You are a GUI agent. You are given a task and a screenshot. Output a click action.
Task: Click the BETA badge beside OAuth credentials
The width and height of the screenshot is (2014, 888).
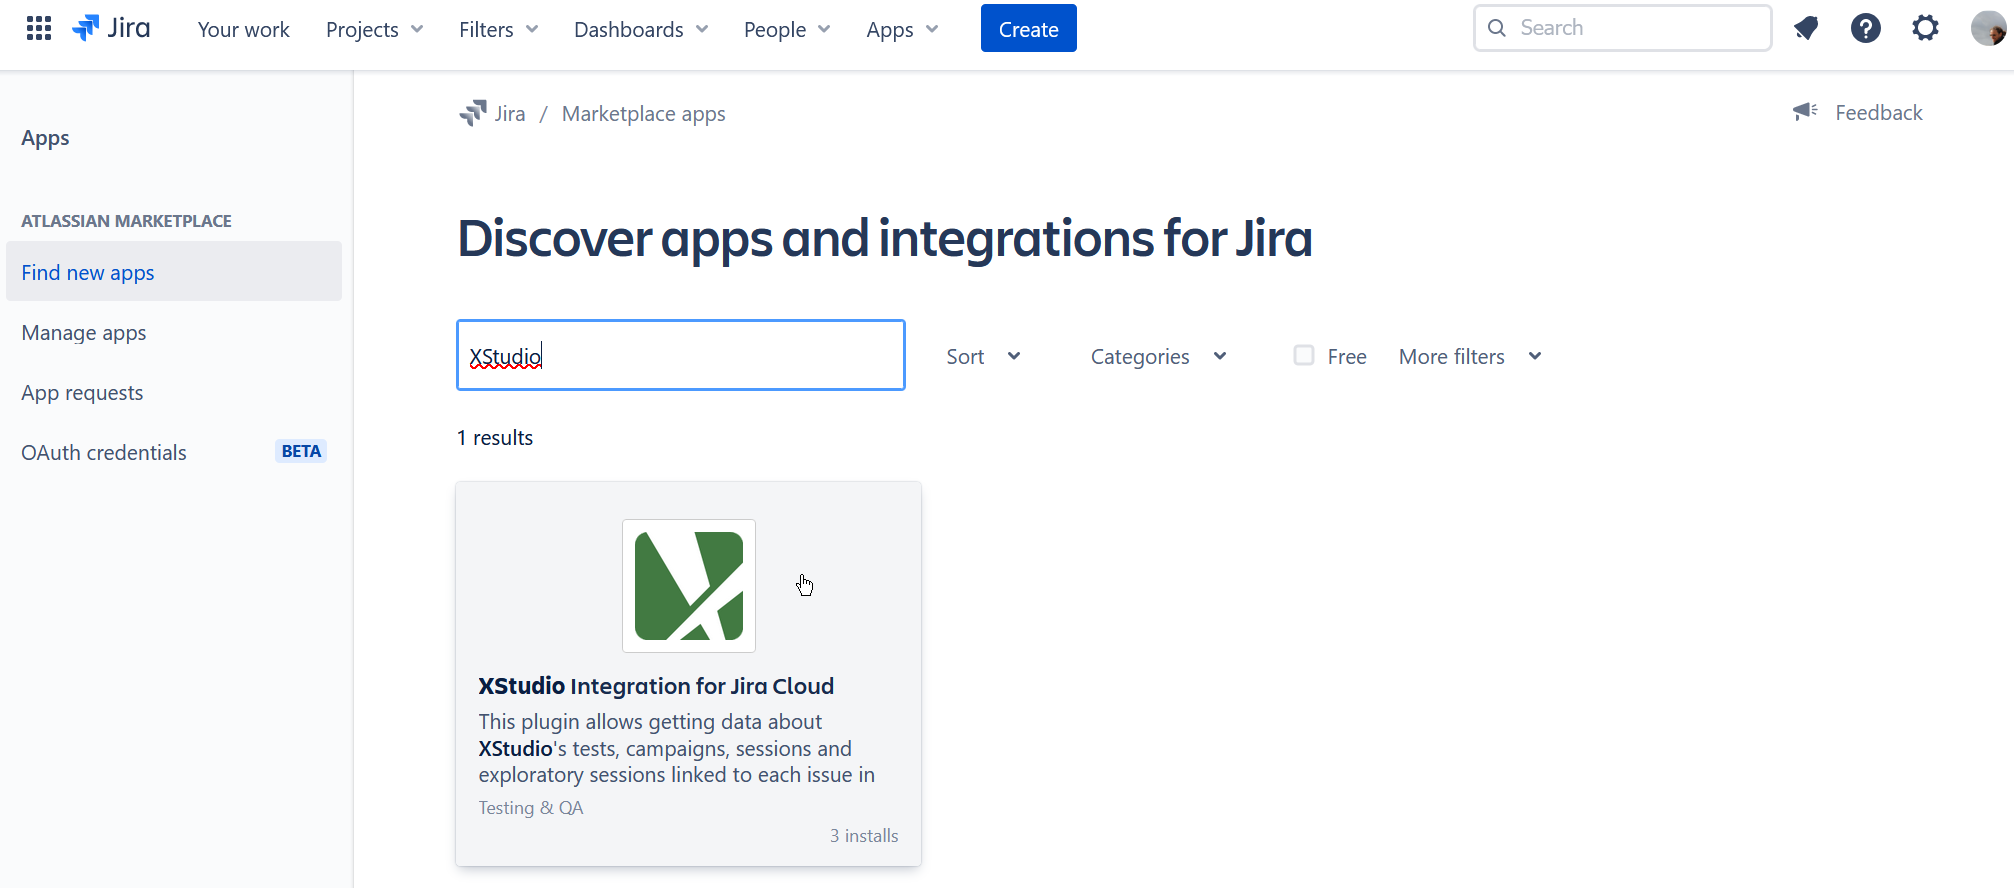tap(301, 451)
